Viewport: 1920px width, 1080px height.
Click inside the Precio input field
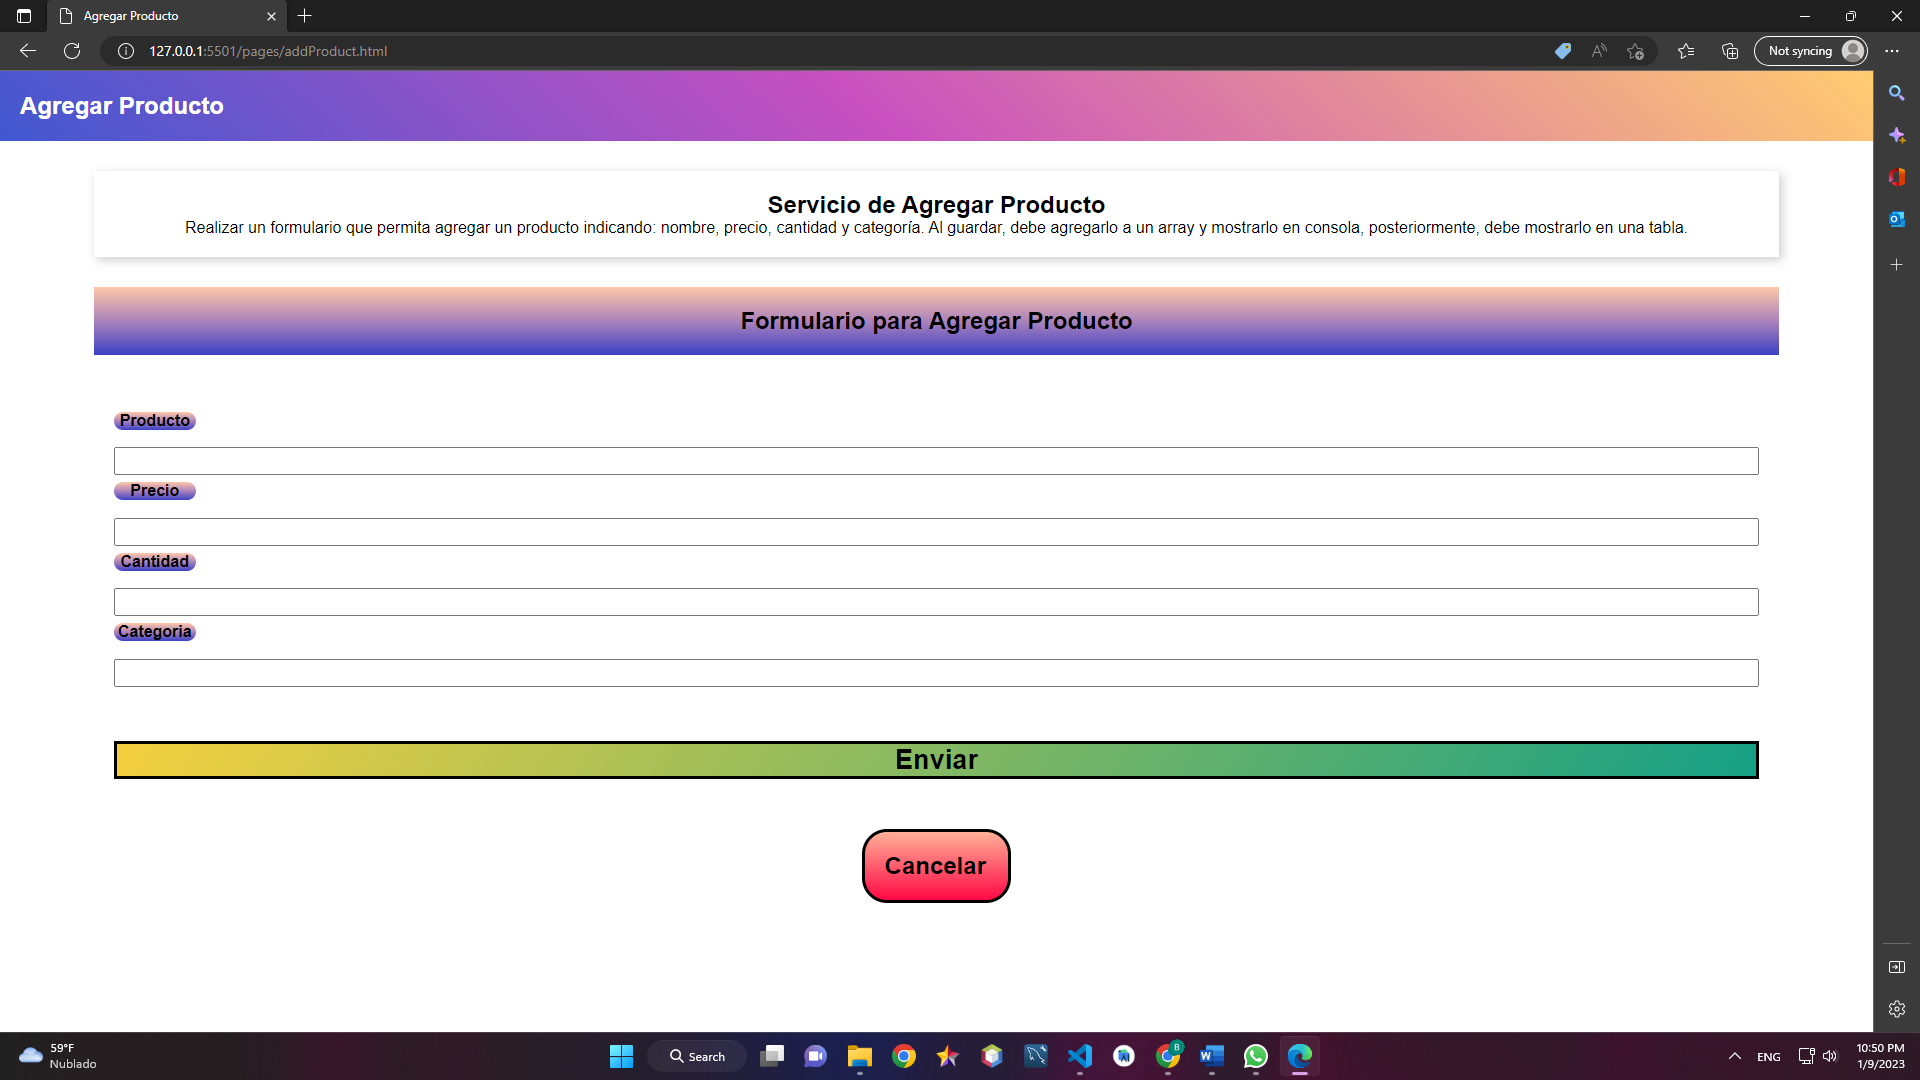point(935,531)
